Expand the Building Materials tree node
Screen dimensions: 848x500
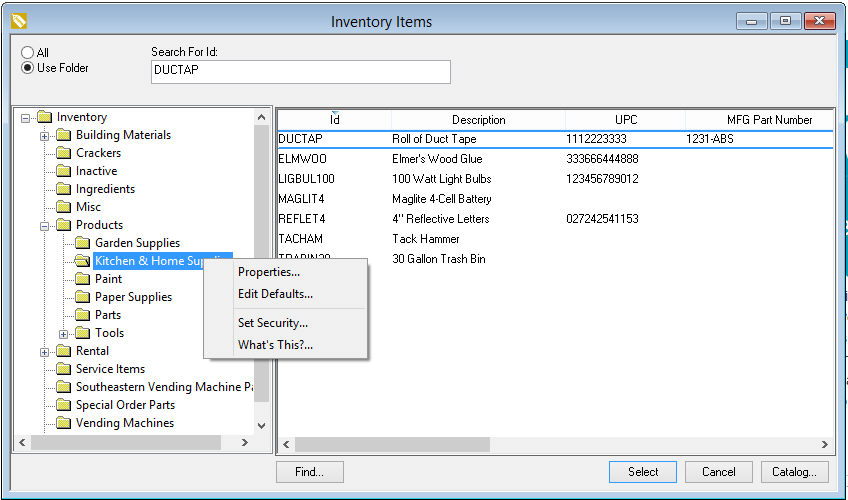coord(45,135)
